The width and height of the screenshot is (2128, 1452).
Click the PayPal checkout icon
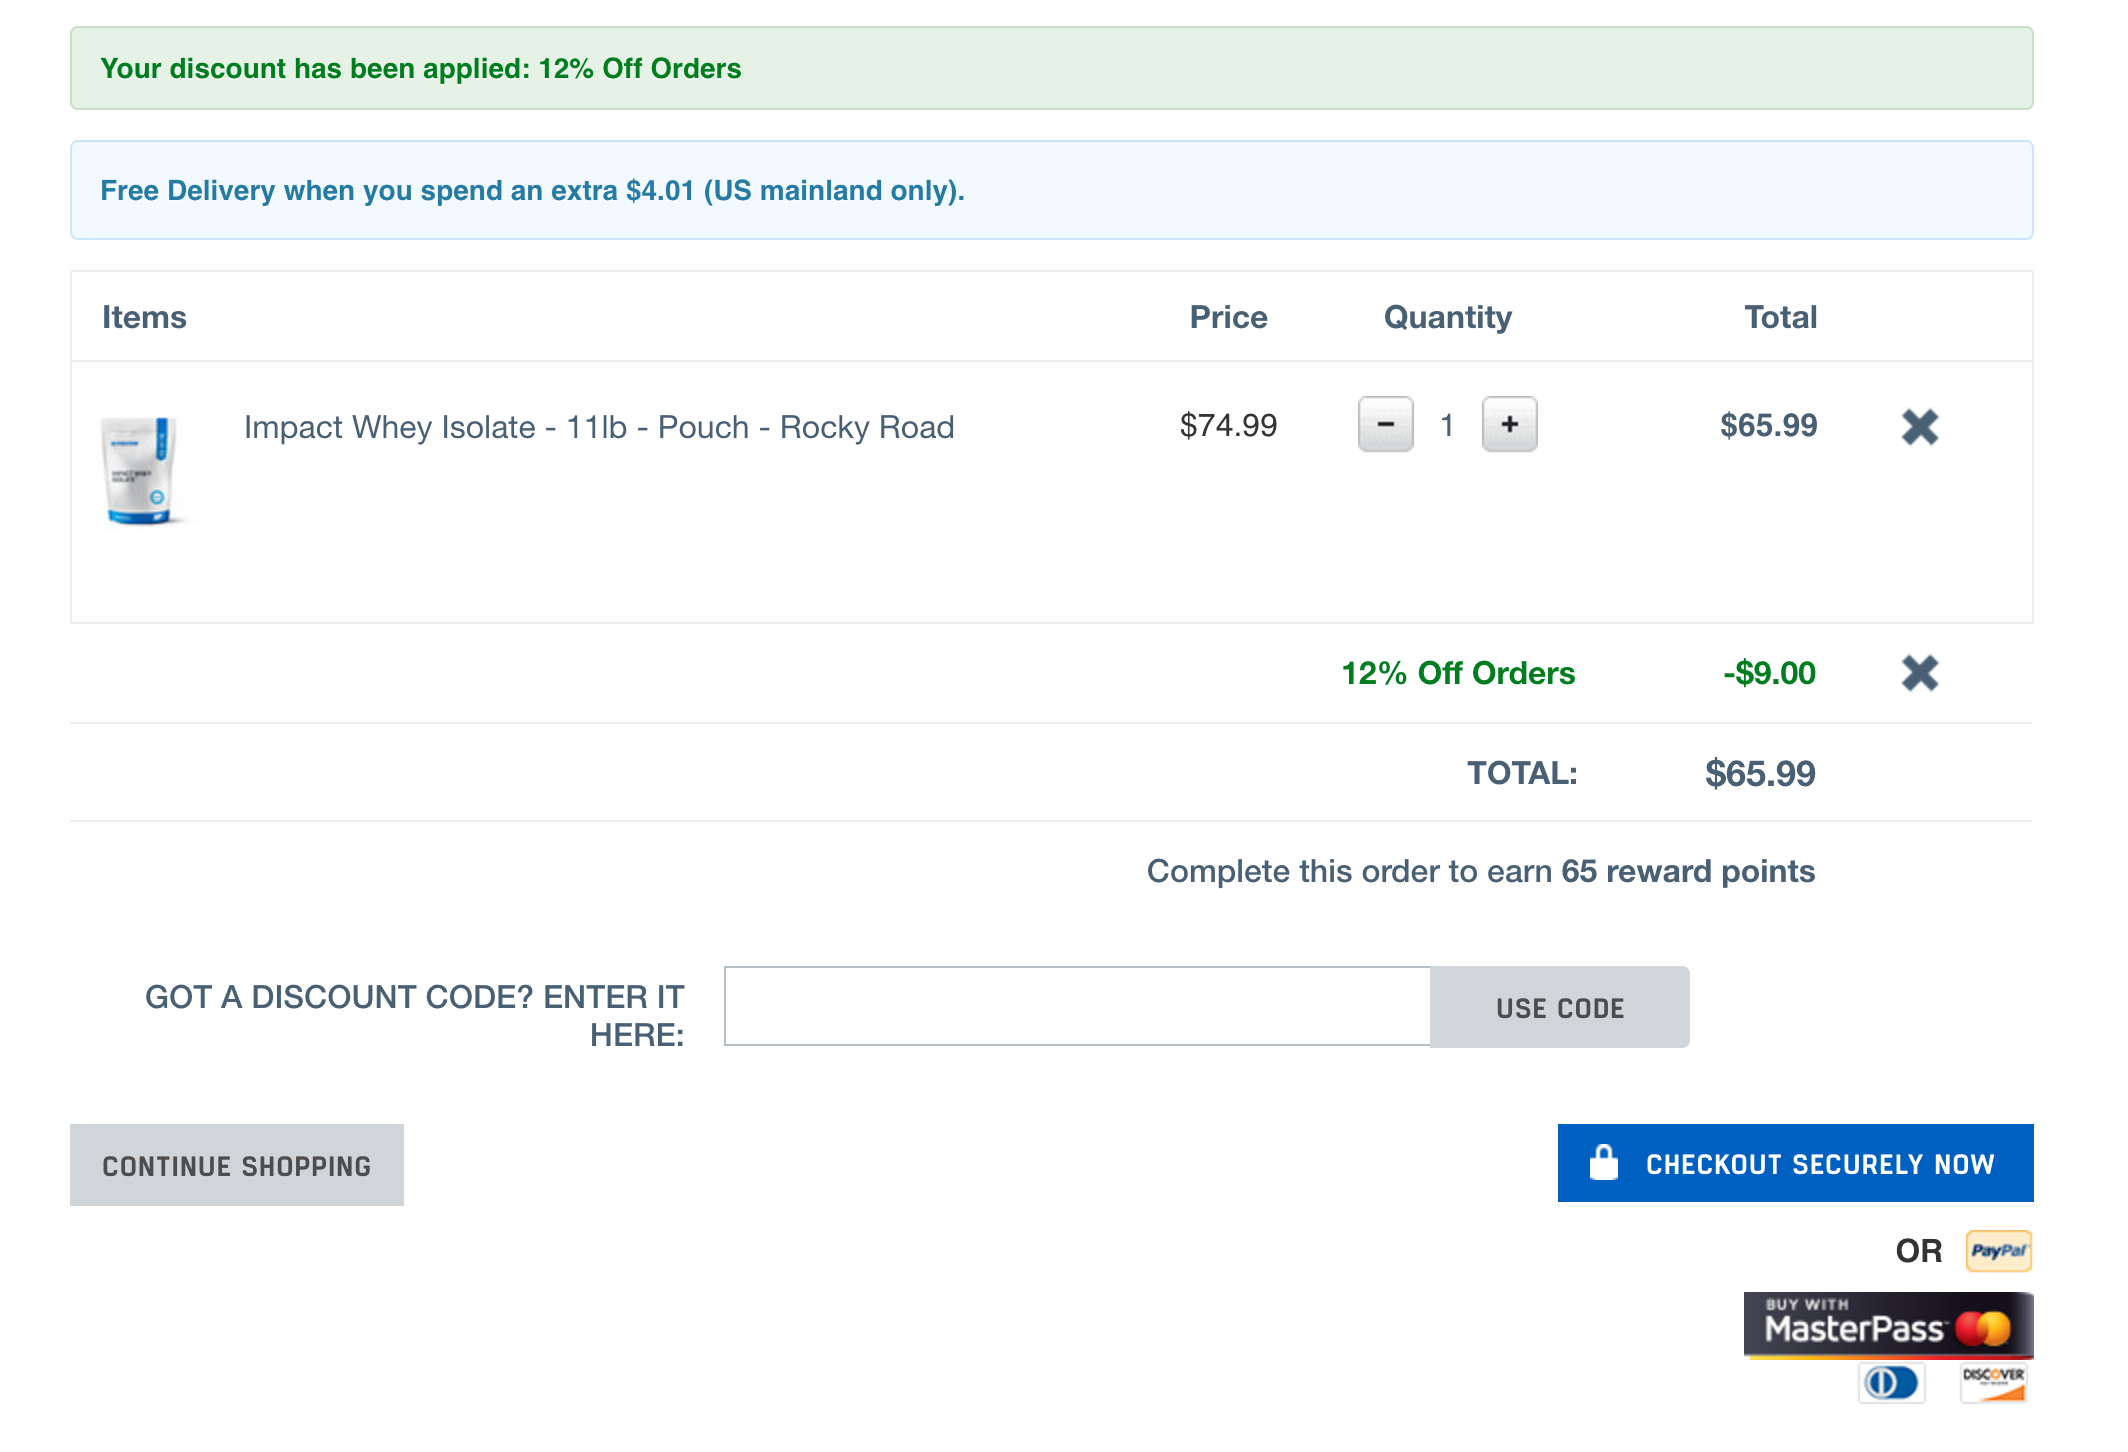coord(1998,1250)
